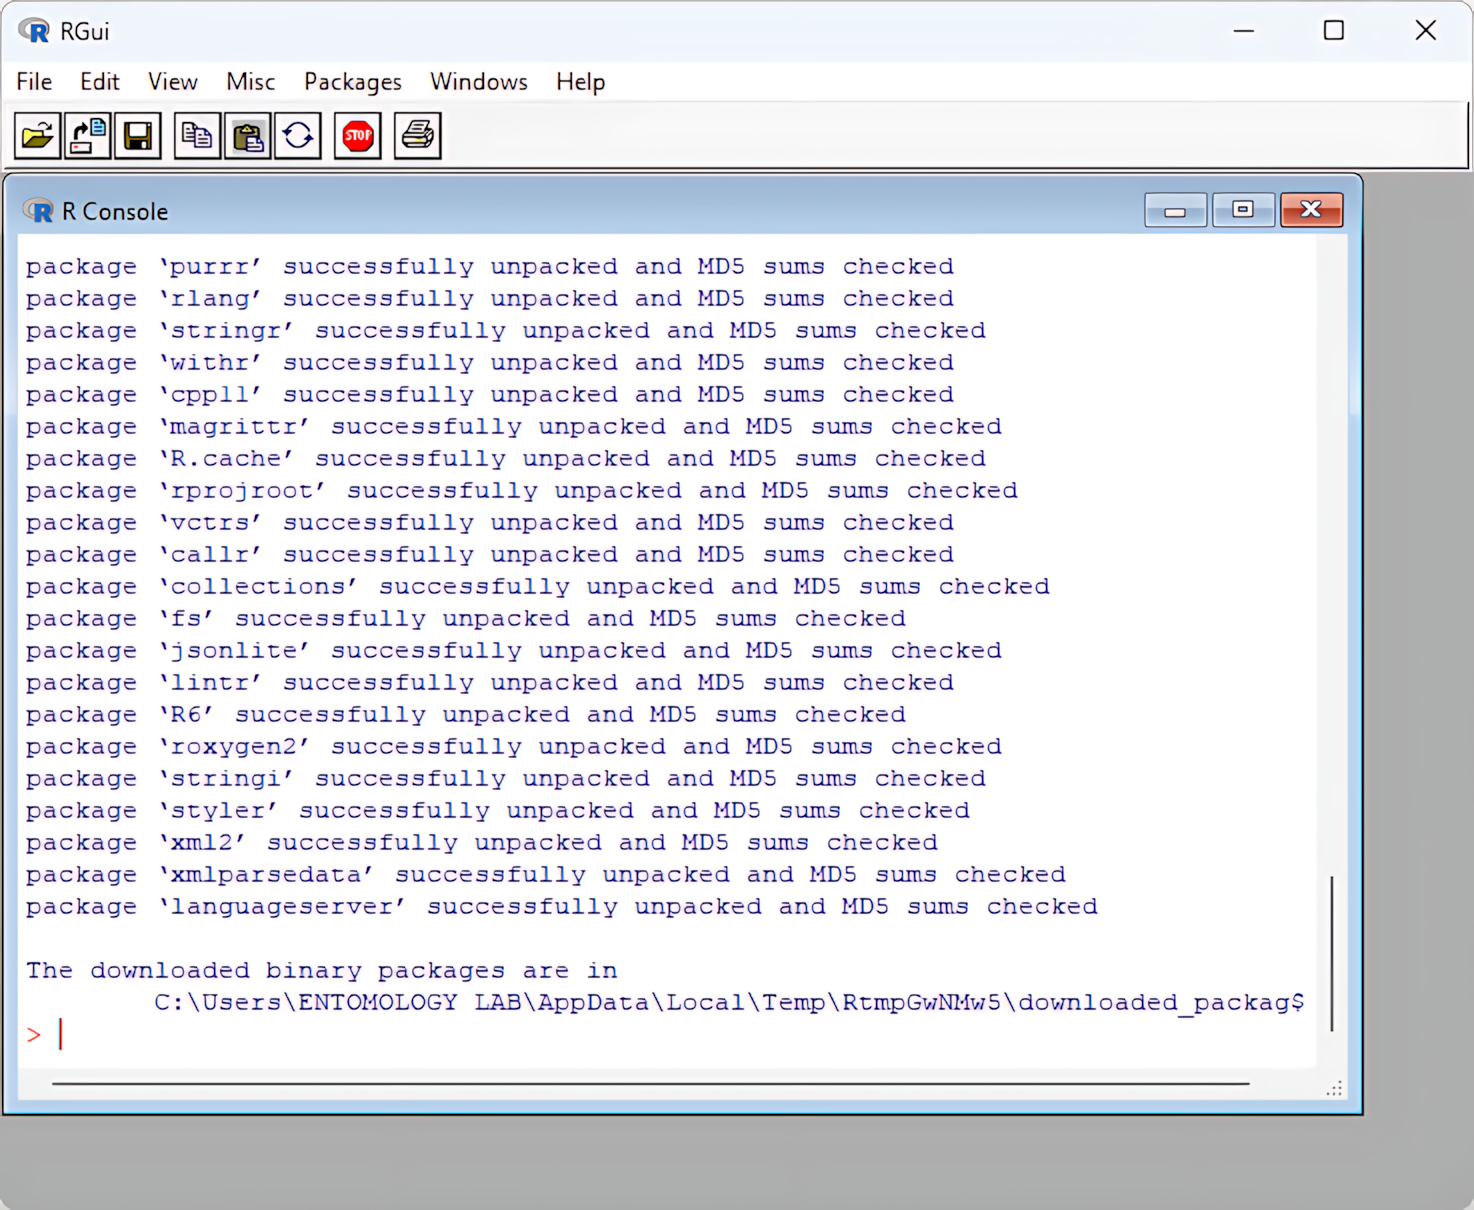1474x1210 pixels.
Task: Open the Windows menu
Action: click(478, 82)
